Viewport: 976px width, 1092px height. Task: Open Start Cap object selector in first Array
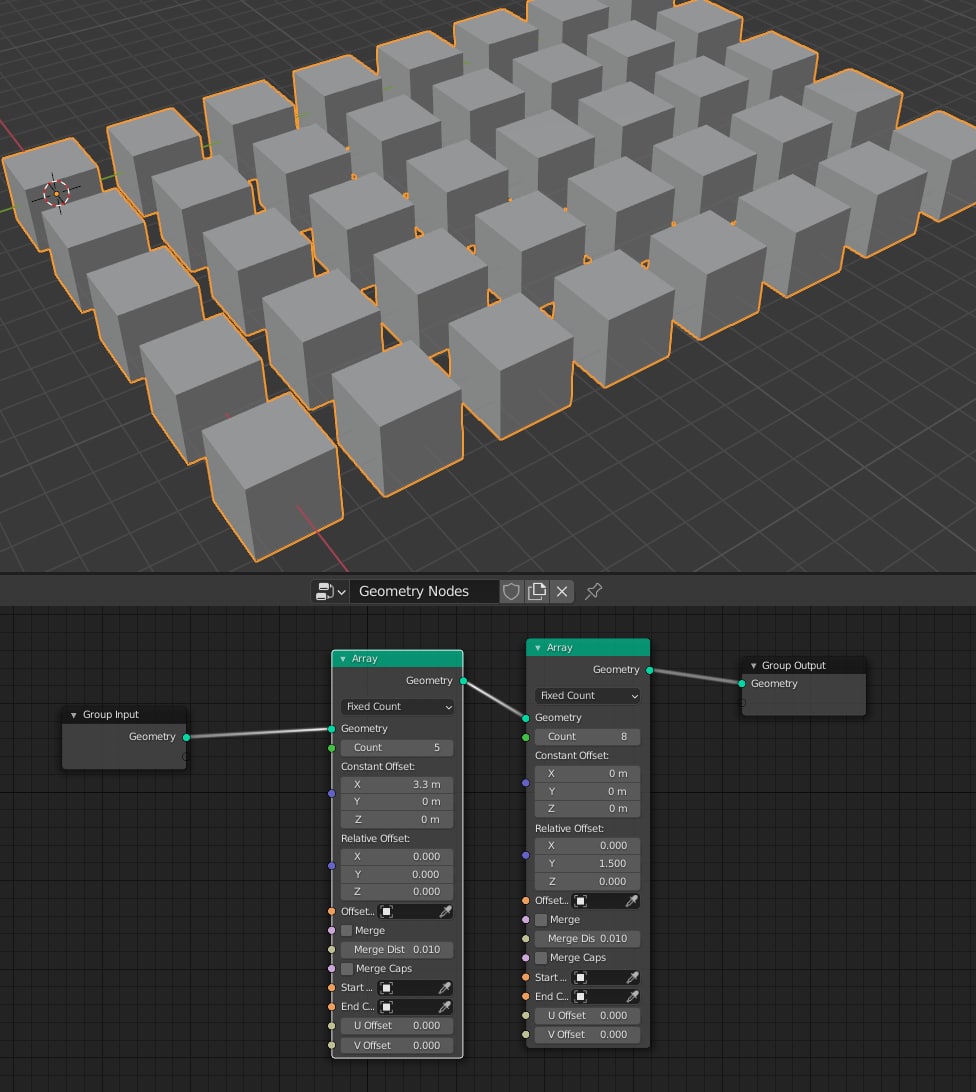(x=408, y=988)
